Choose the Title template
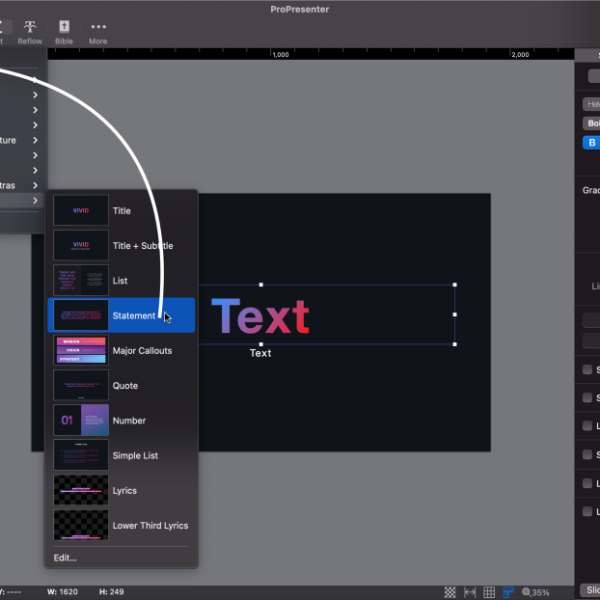The height and width of the screenshot is (600, 600). click(121, 210)
